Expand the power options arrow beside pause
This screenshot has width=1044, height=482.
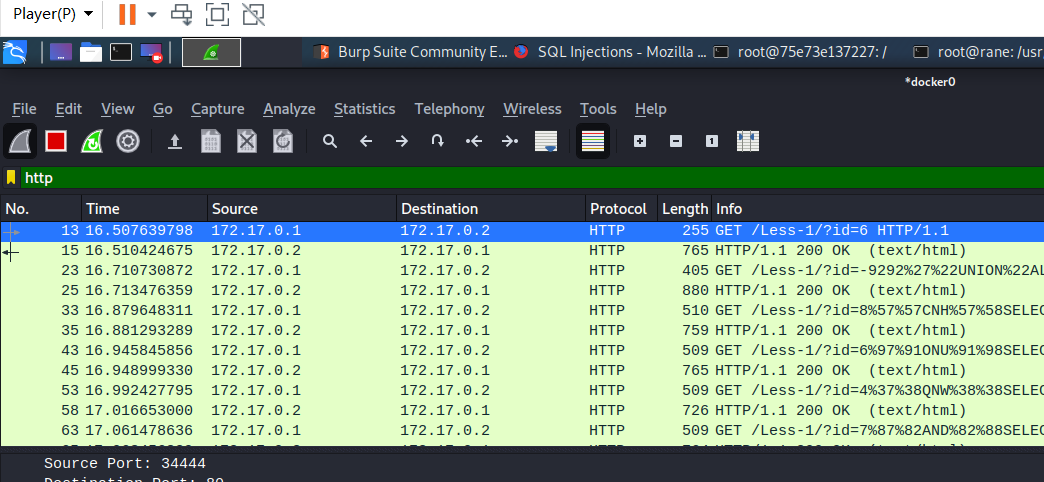tap(152, 14)
